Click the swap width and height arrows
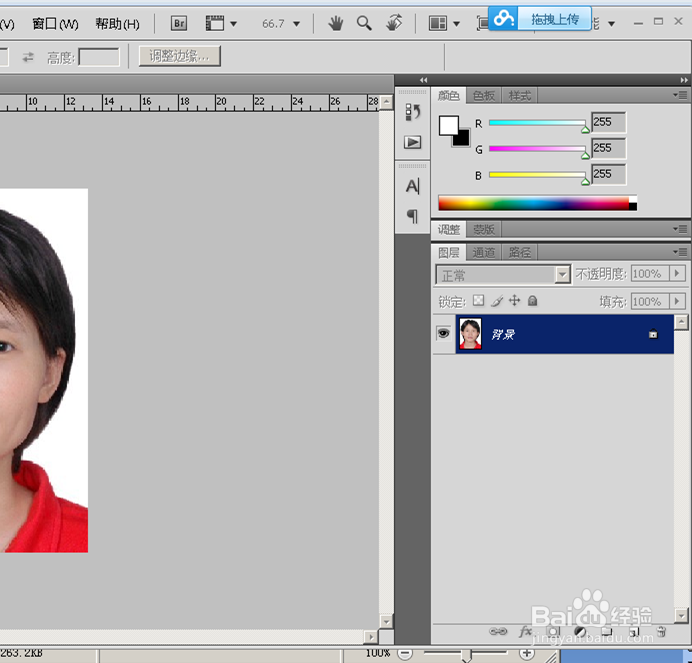Image resolution: width=692 pixels, height=663 pixels. (28, 57)
